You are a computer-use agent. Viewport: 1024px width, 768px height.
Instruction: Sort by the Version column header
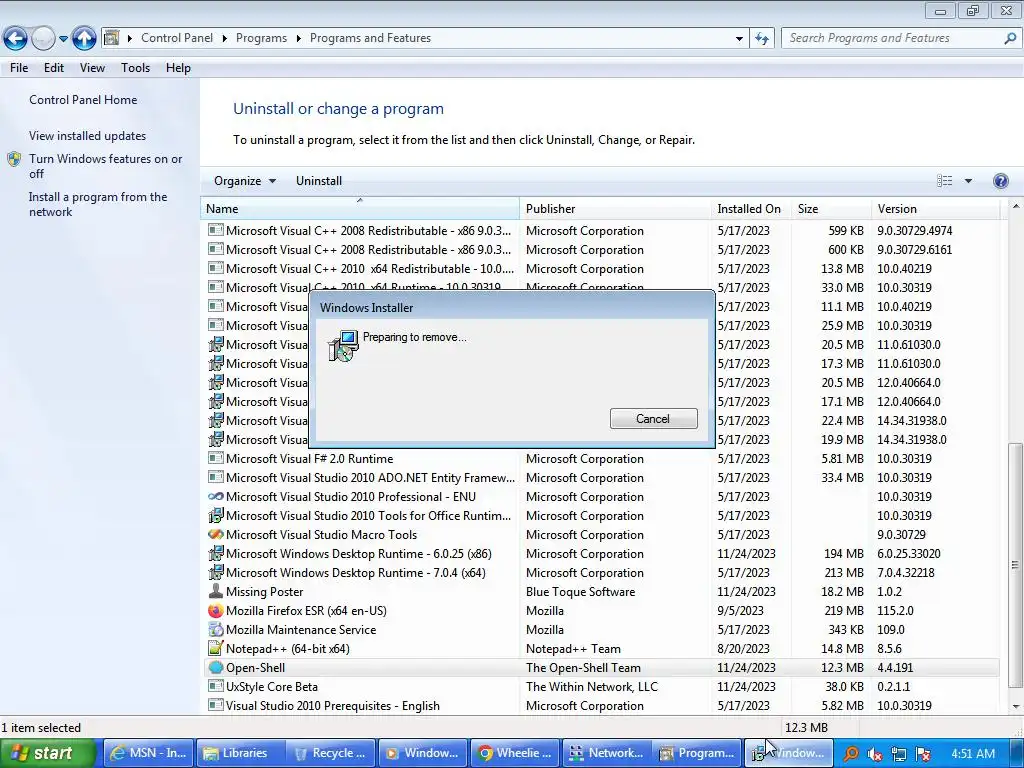click(x=936, y=209)
